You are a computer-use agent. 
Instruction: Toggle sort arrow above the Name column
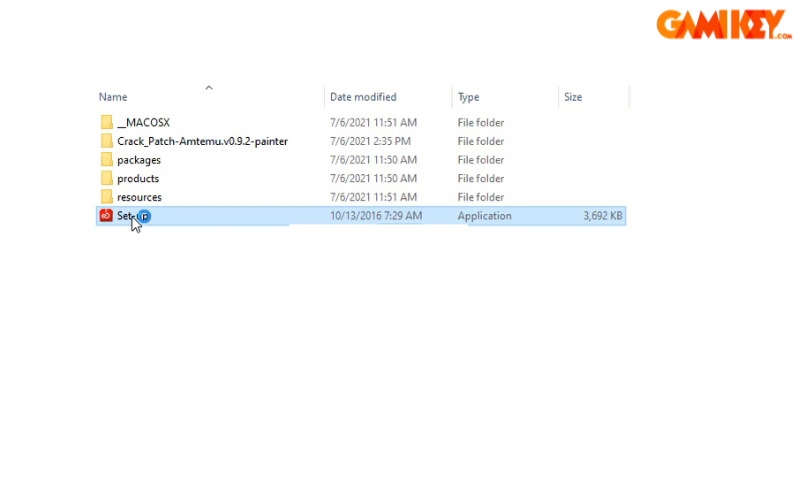point(209,88)
